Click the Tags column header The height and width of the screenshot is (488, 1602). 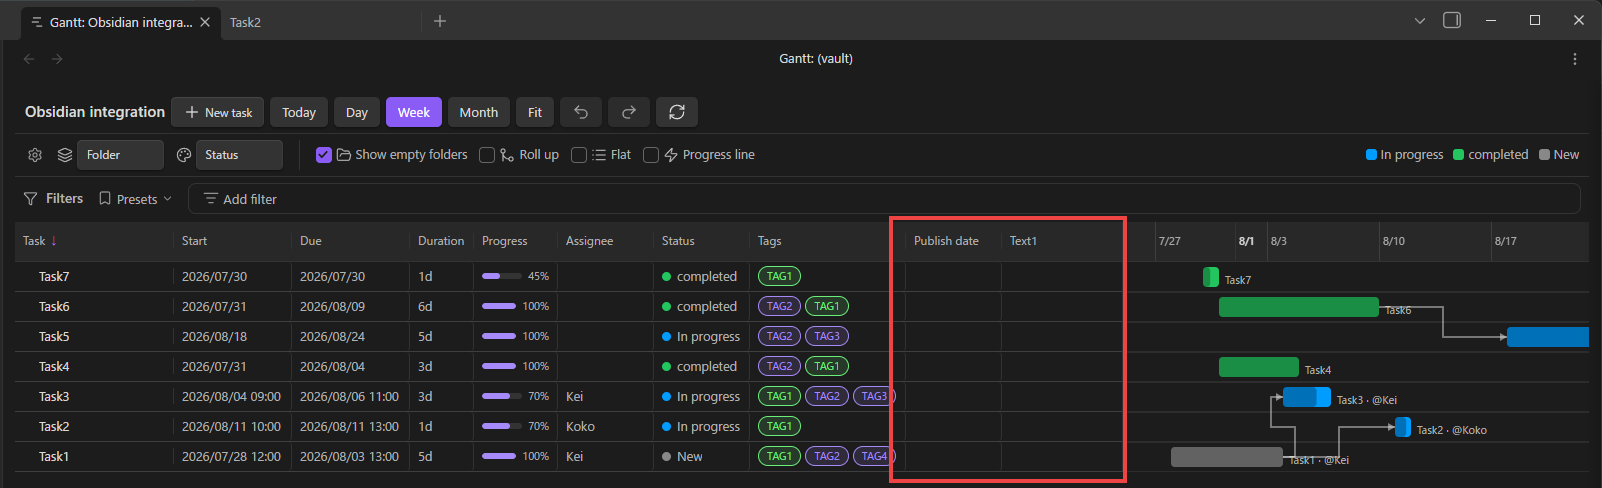coord(770,241)
